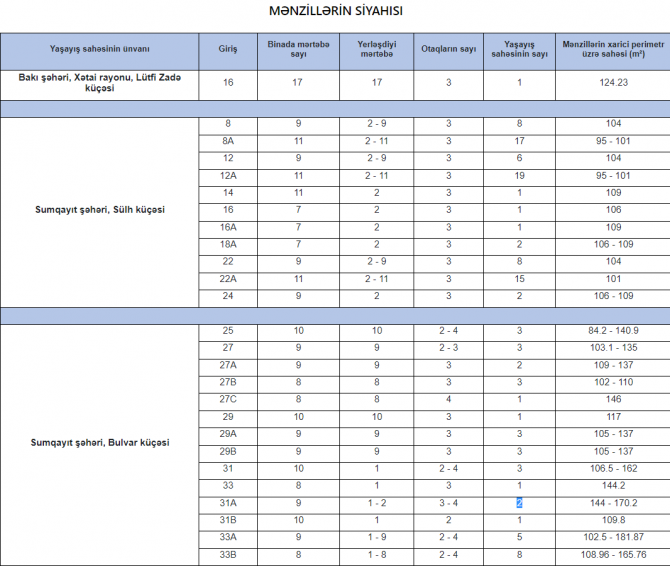
Task: Click the highlighted 2 in row 31A
Action: [519, 502]
